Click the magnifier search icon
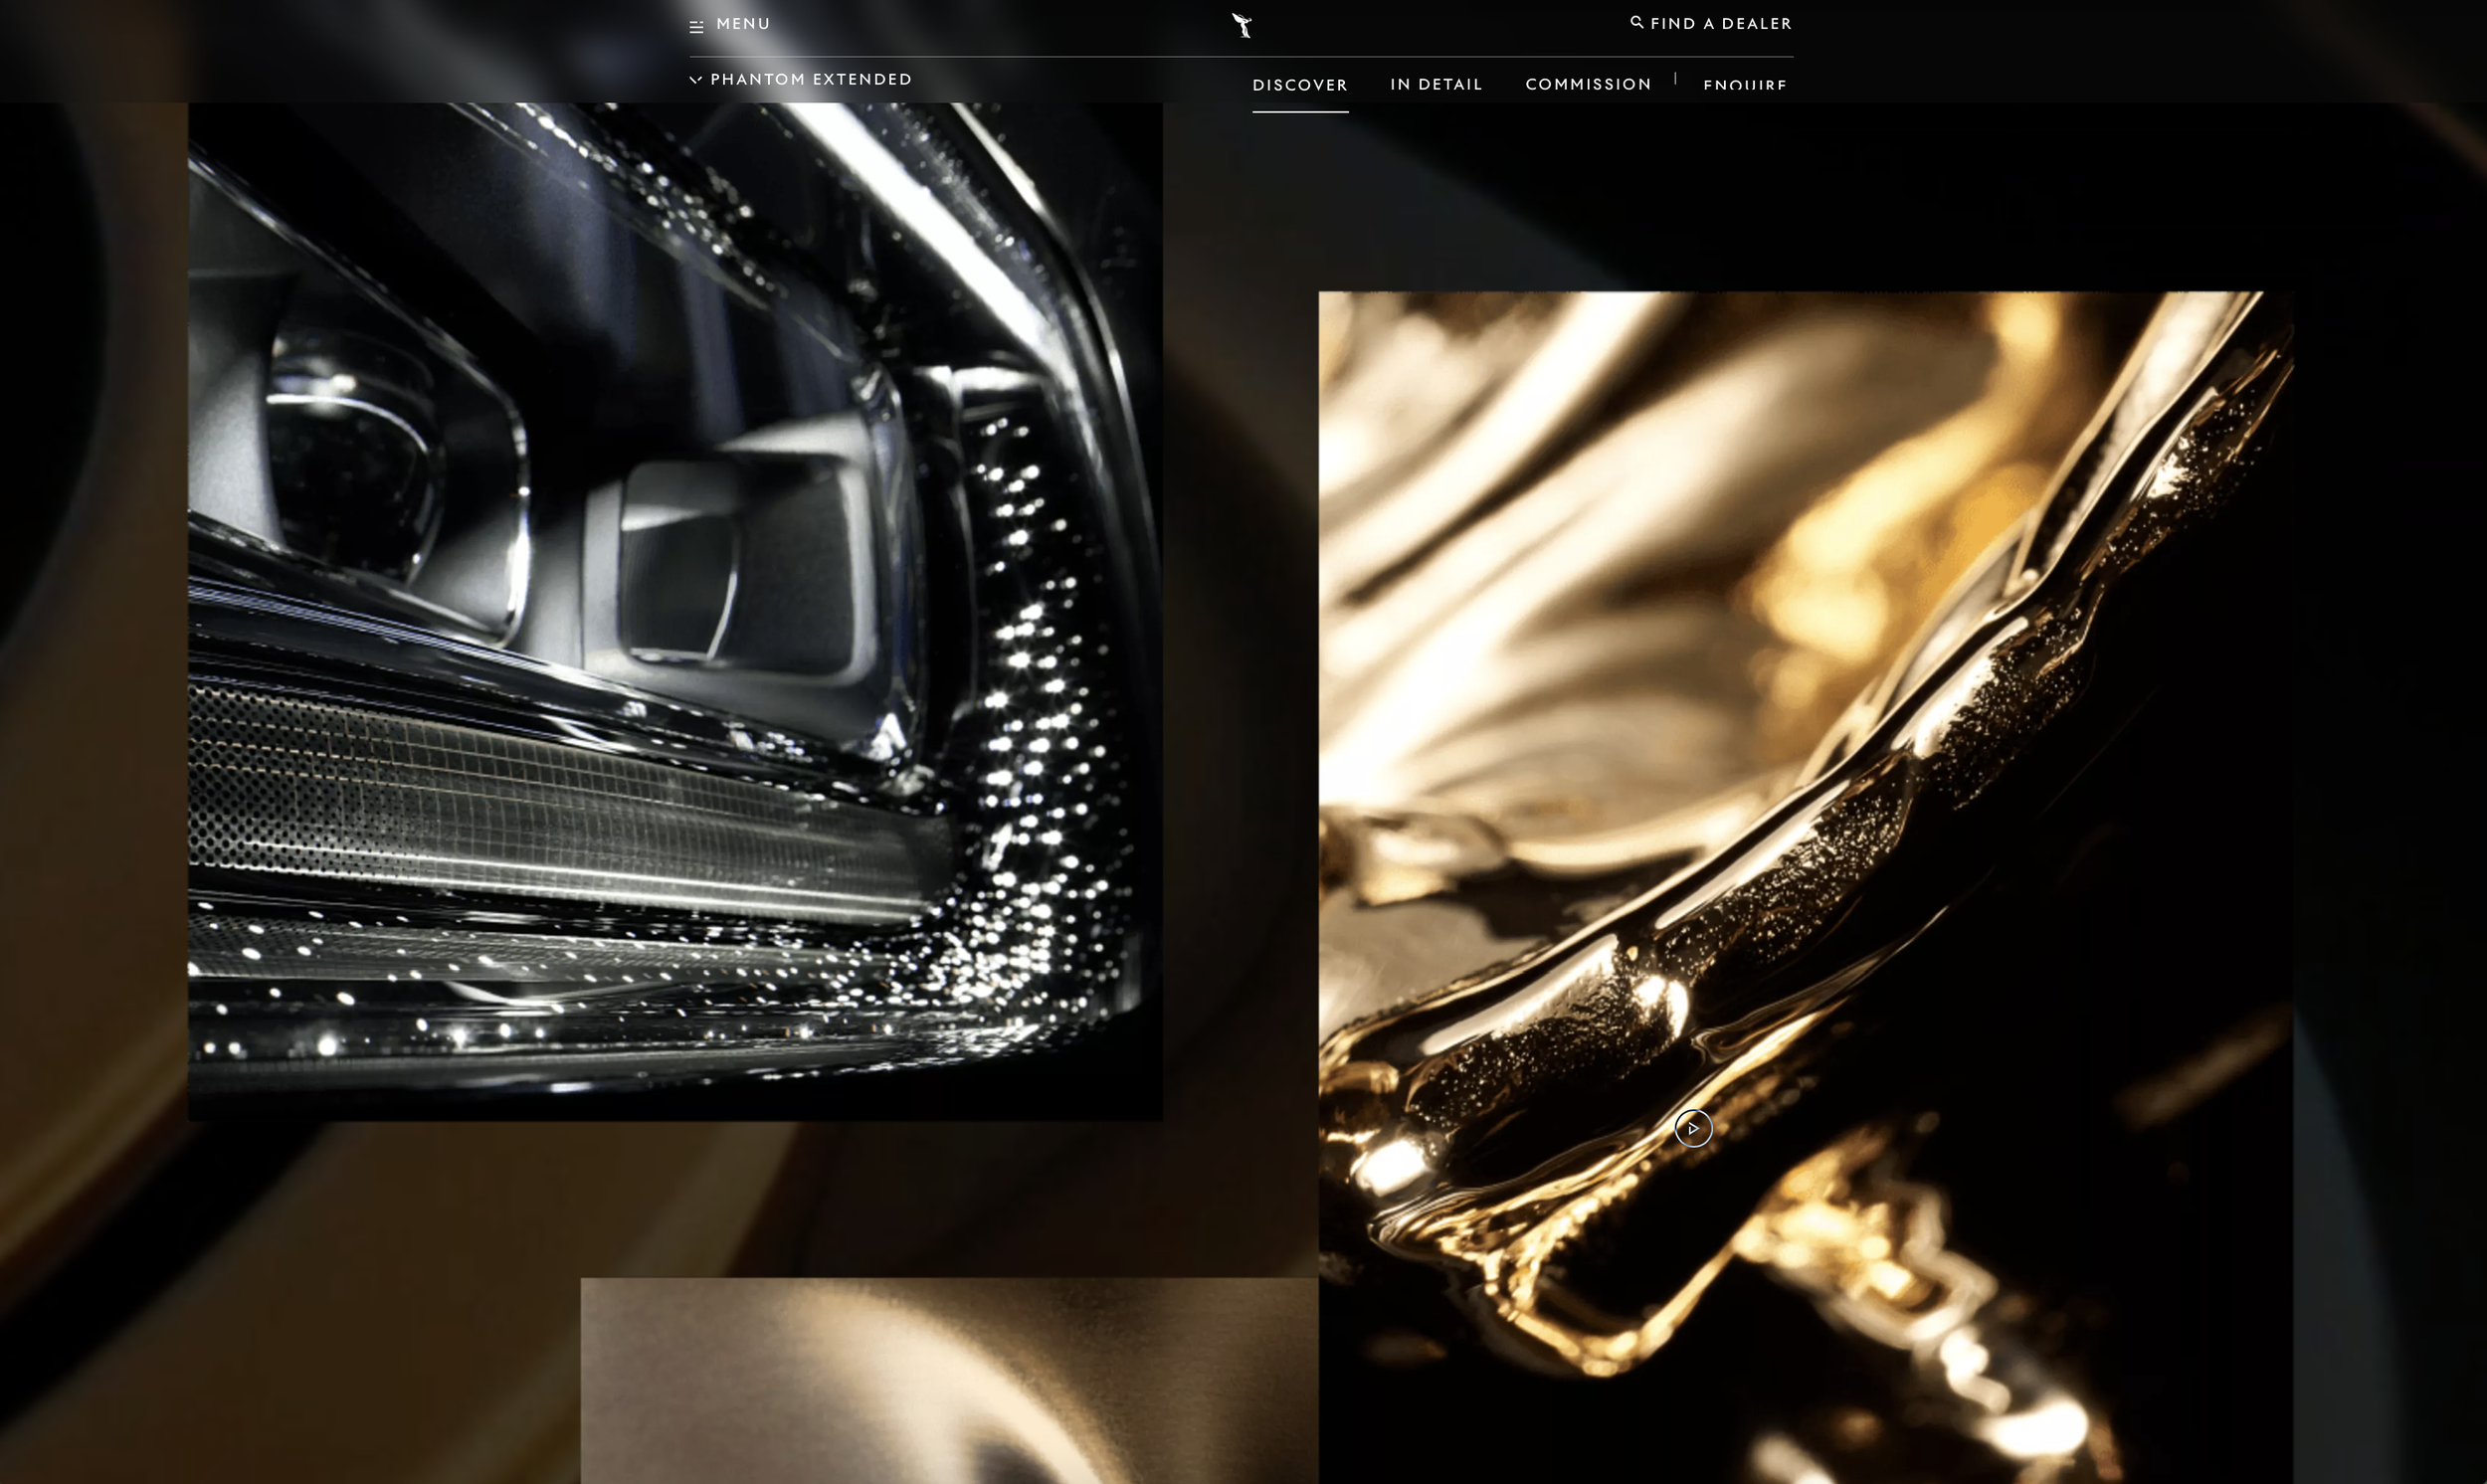This screenshot has width=2487, height=1484. 1636,22
